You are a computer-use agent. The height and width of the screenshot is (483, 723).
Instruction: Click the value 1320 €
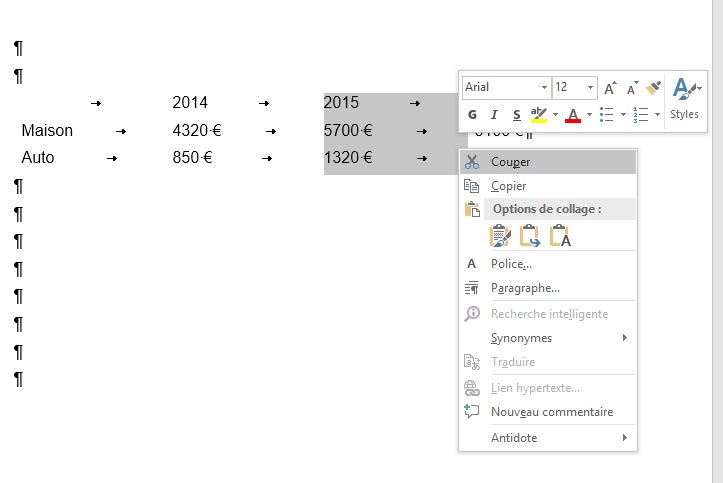click(x=348, y=158)
